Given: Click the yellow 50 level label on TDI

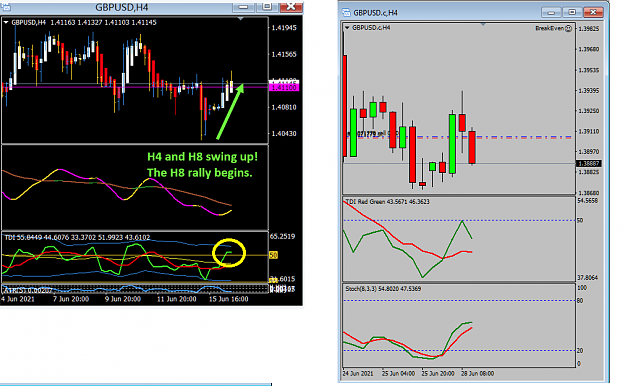Looking at the screenshot, I should [x=273, y=255].
